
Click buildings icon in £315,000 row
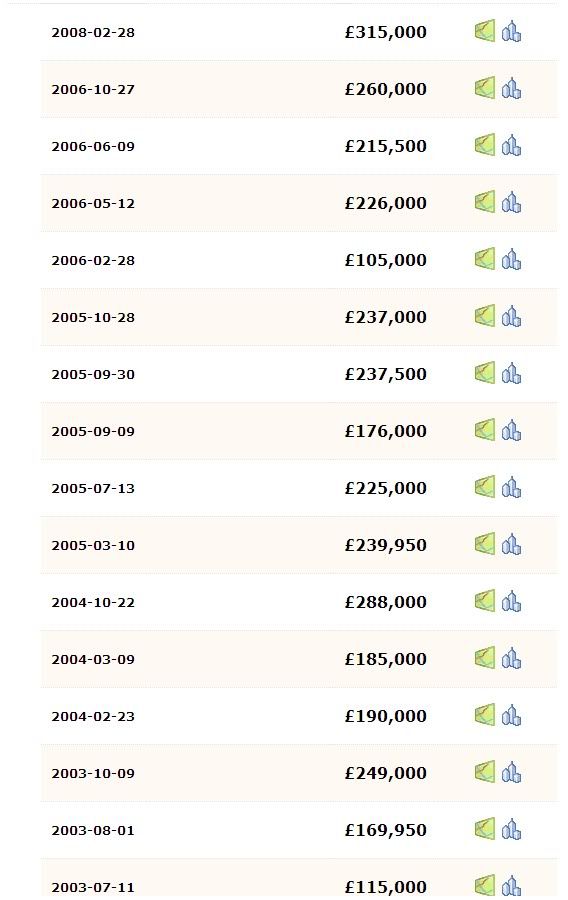point(511,32)
